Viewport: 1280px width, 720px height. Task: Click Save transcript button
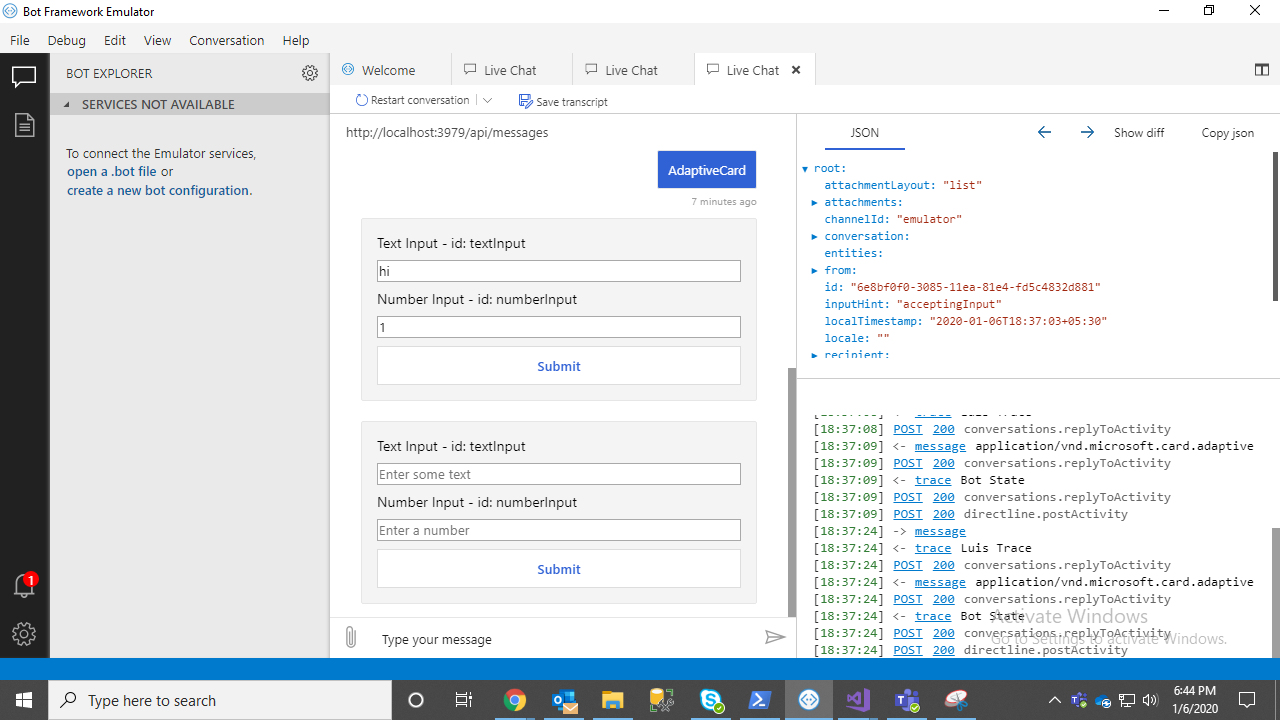point(563,101)
